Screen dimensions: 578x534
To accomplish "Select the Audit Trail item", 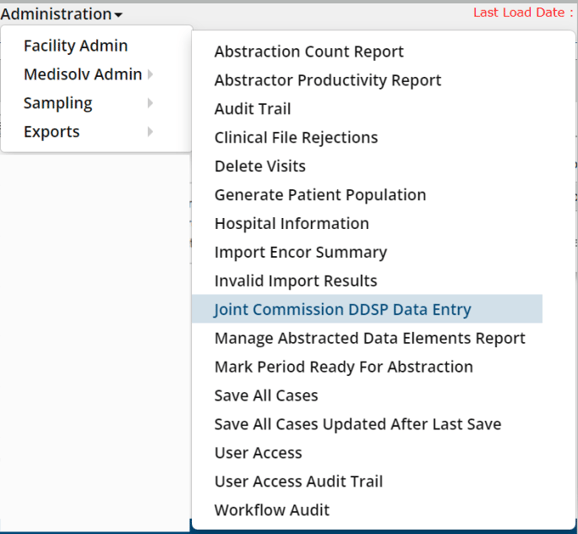I will click(253, 109).
